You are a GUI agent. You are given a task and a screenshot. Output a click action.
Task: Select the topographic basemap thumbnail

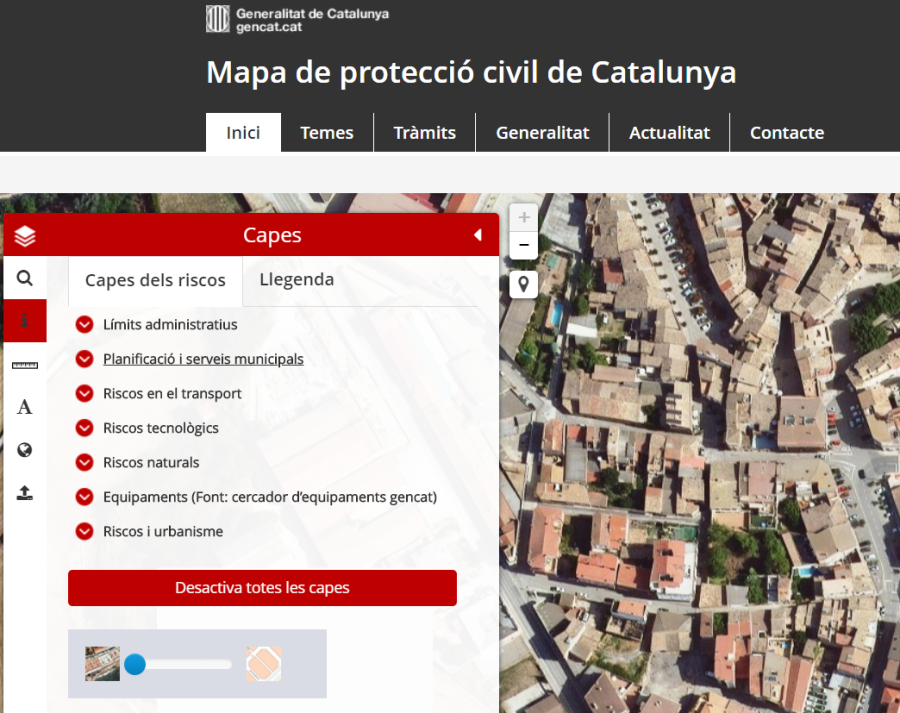[263, 664]
